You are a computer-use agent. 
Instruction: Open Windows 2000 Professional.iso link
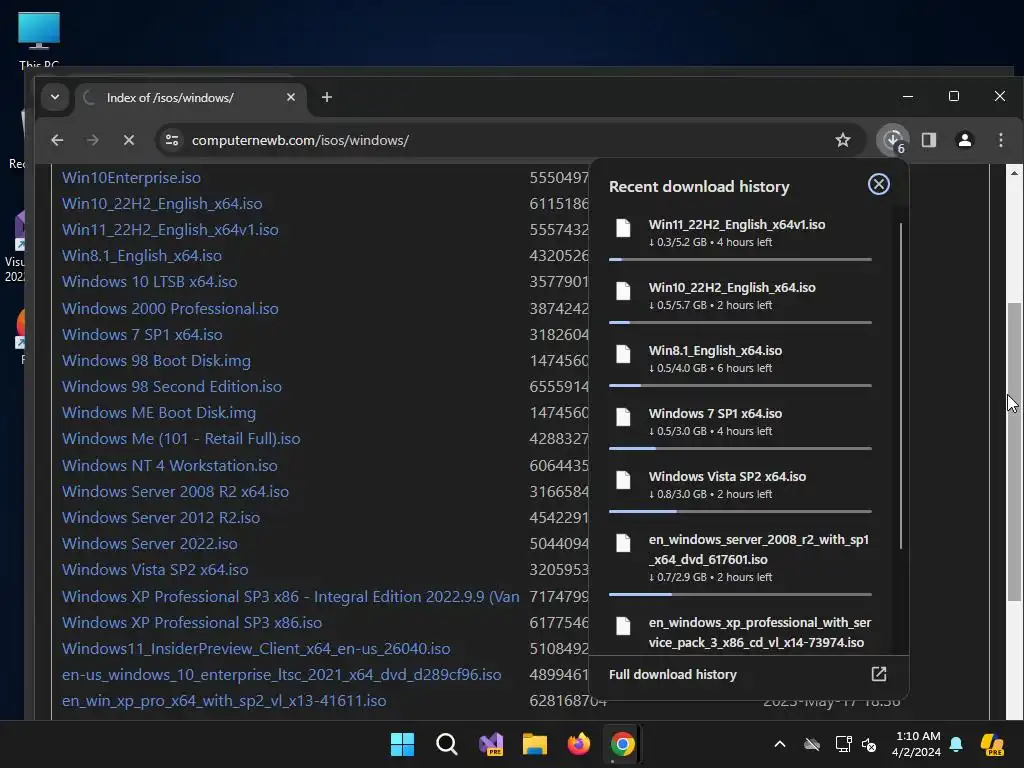click(x=170, y=308)
